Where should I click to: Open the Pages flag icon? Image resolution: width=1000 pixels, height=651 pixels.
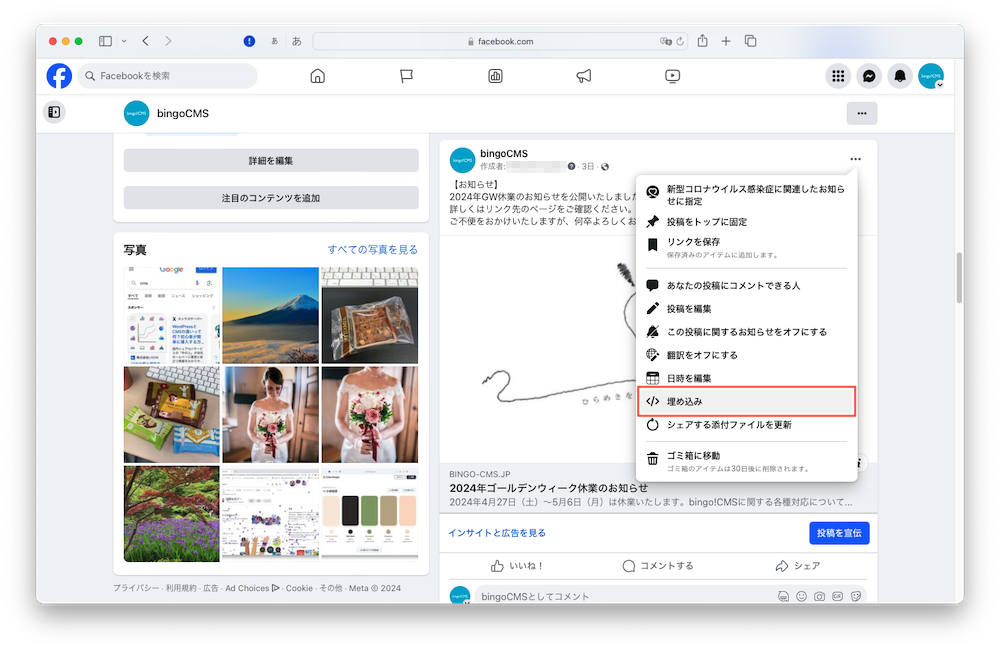(406, 76)
